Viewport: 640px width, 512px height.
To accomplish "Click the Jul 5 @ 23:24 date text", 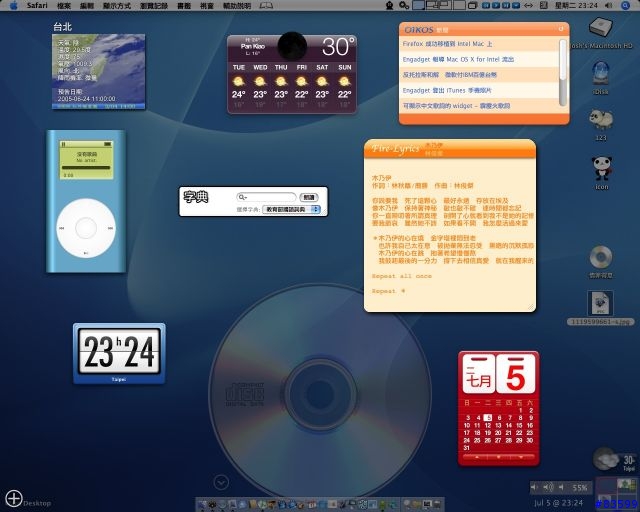I will (x=558, y=503).
